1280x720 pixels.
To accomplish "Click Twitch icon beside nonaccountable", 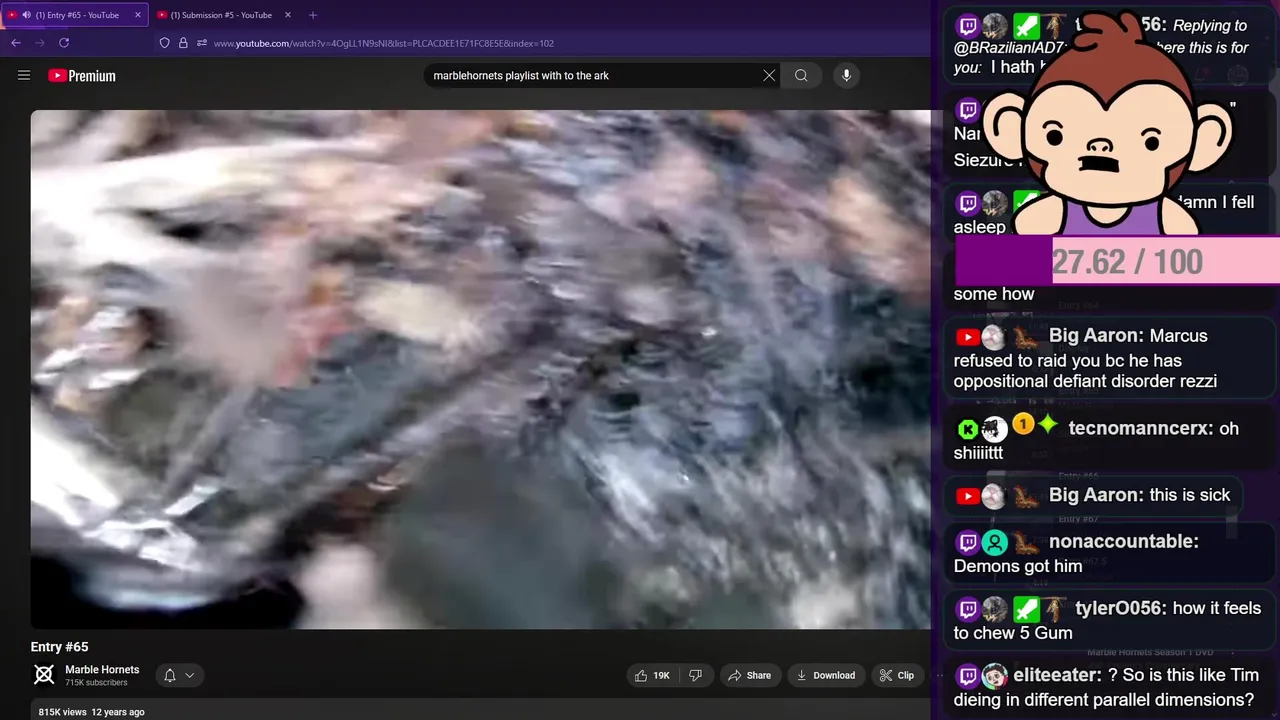I will point(967,542).
